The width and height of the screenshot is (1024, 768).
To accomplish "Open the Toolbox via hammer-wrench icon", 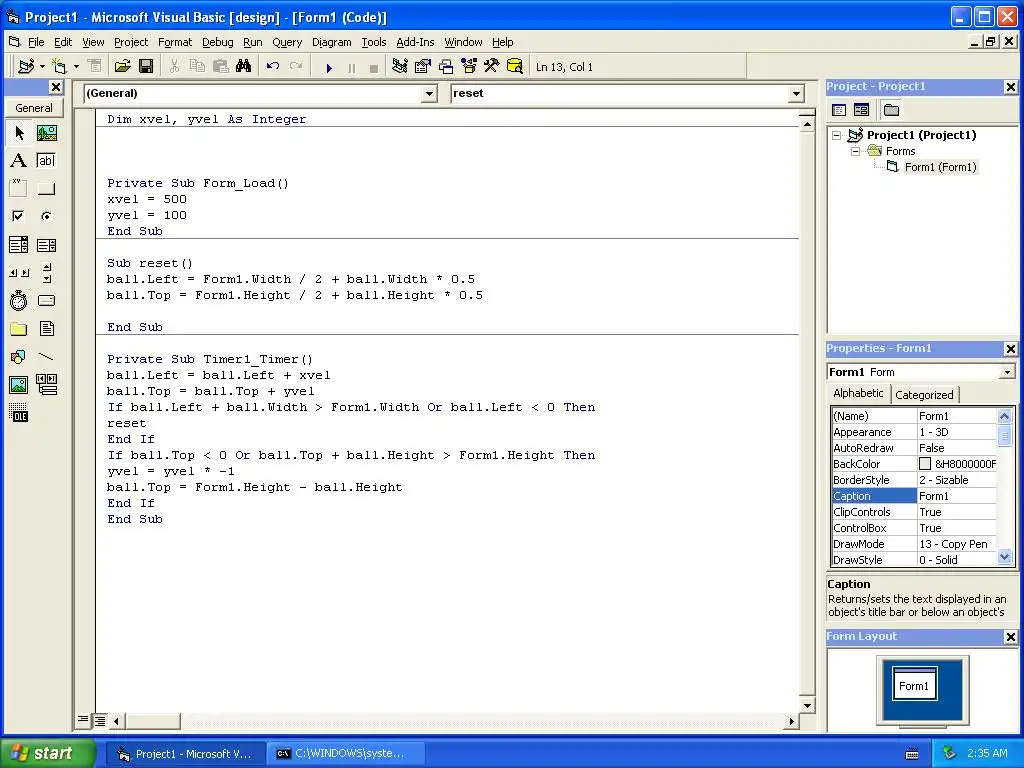I will (492, 66).
